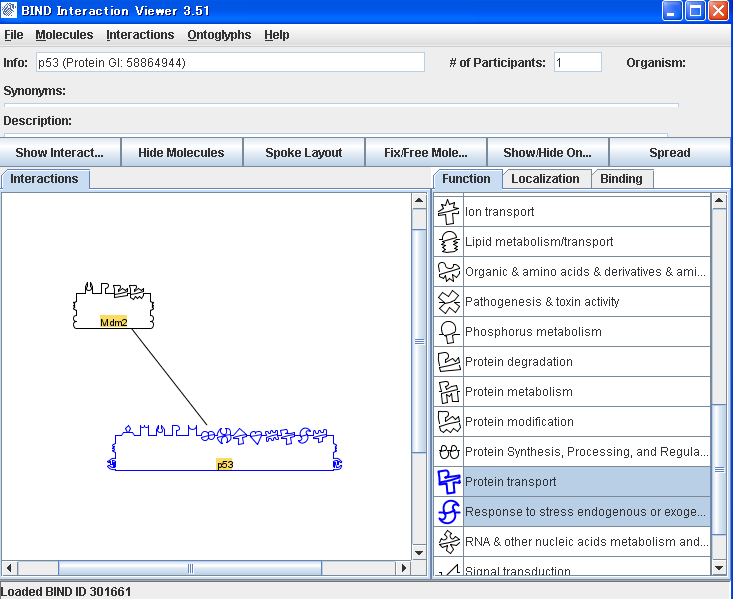
Task: Click the Spread button
Action: (x=670, y=152)
